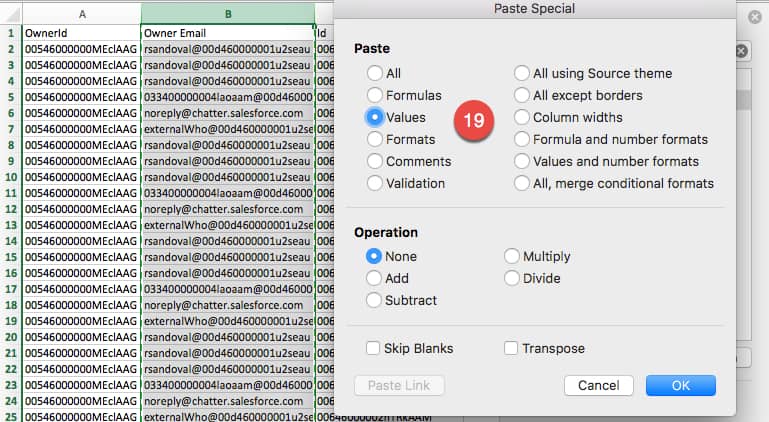This screenshot has height=422, width=769.
Task: Select Values and number formats
Action: (522, 161)
